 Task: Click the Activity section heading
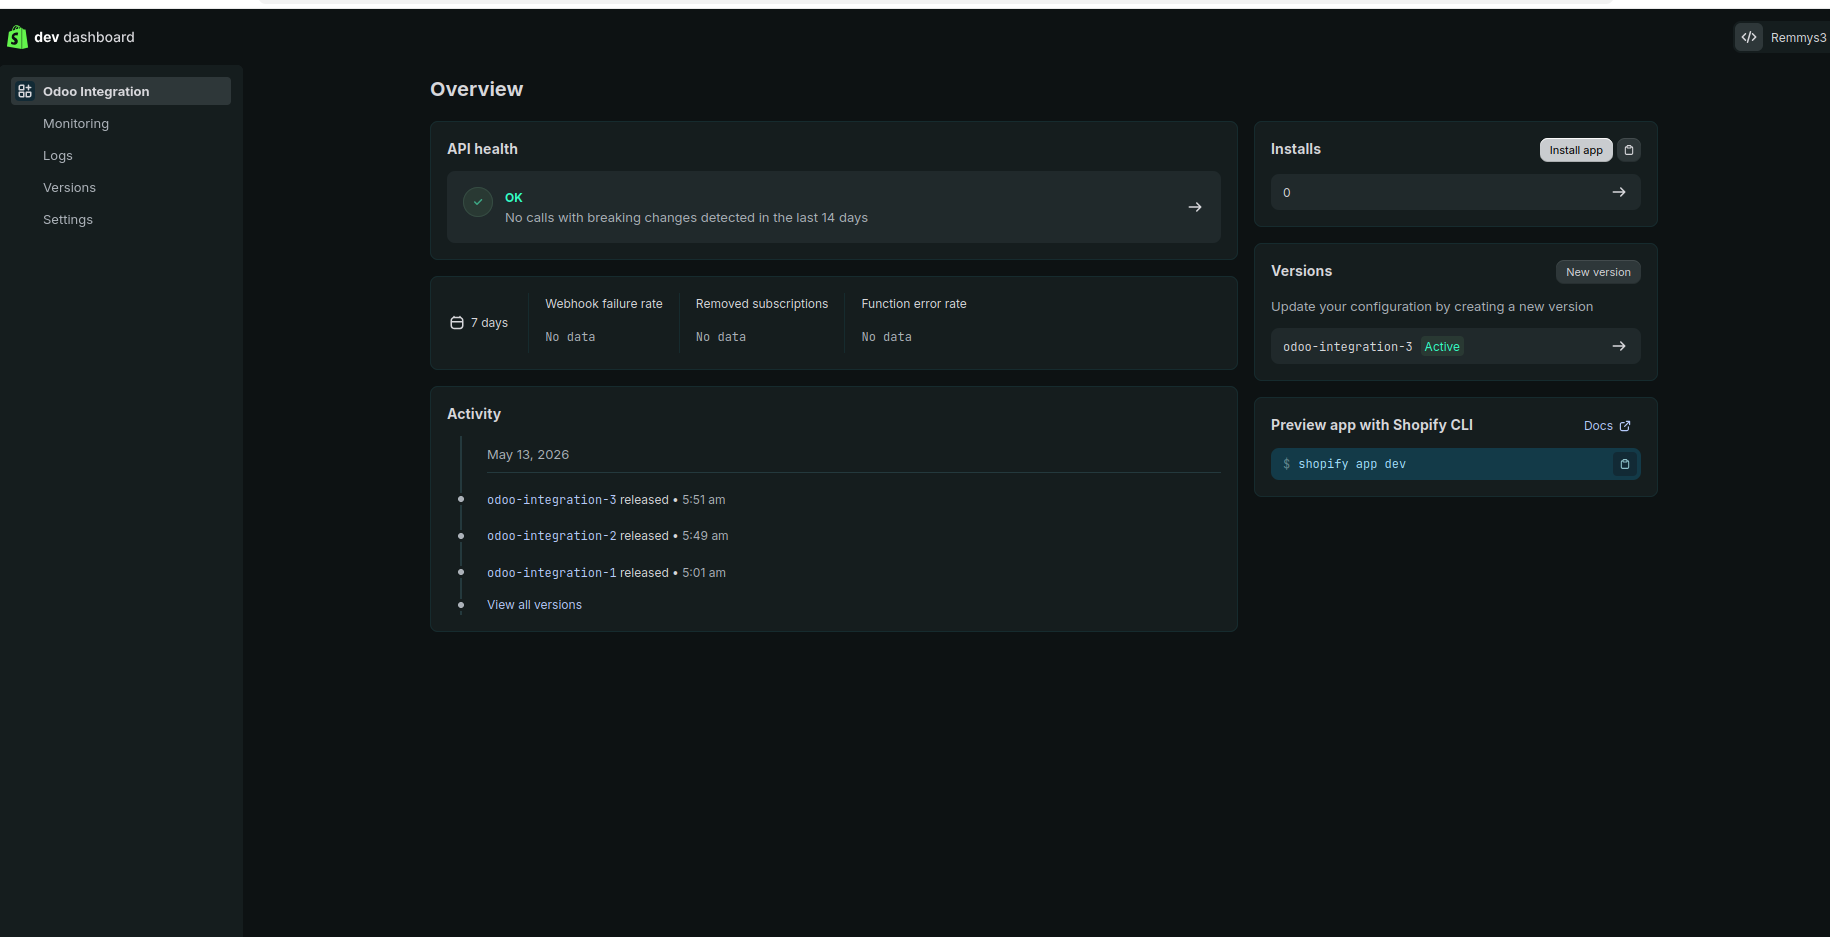[x=474, y=414]
